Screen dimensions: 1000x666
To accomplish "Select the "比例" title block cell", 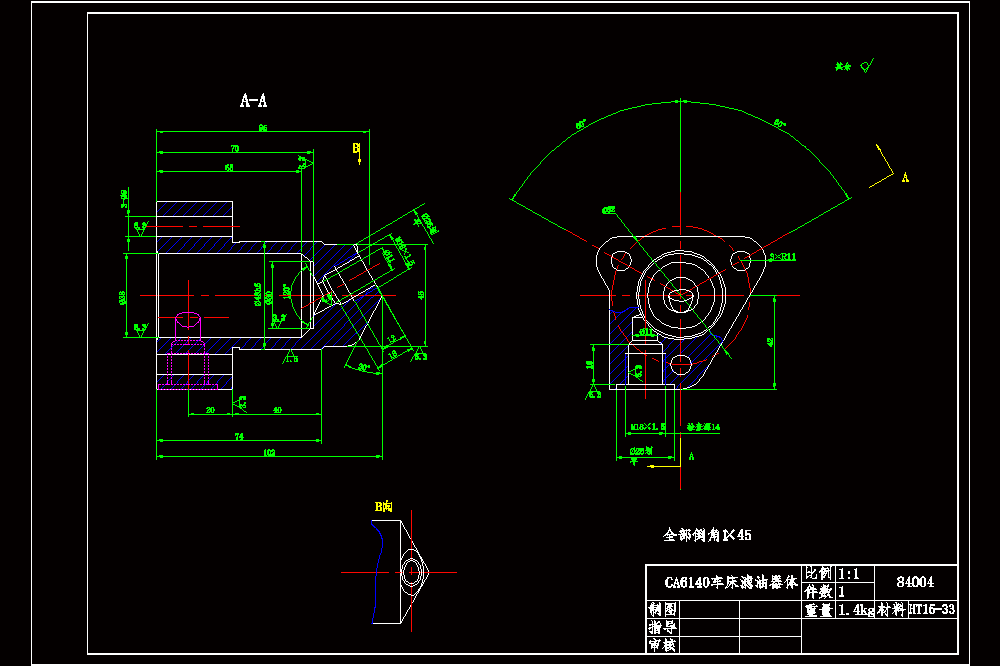I will click(819, 574).
